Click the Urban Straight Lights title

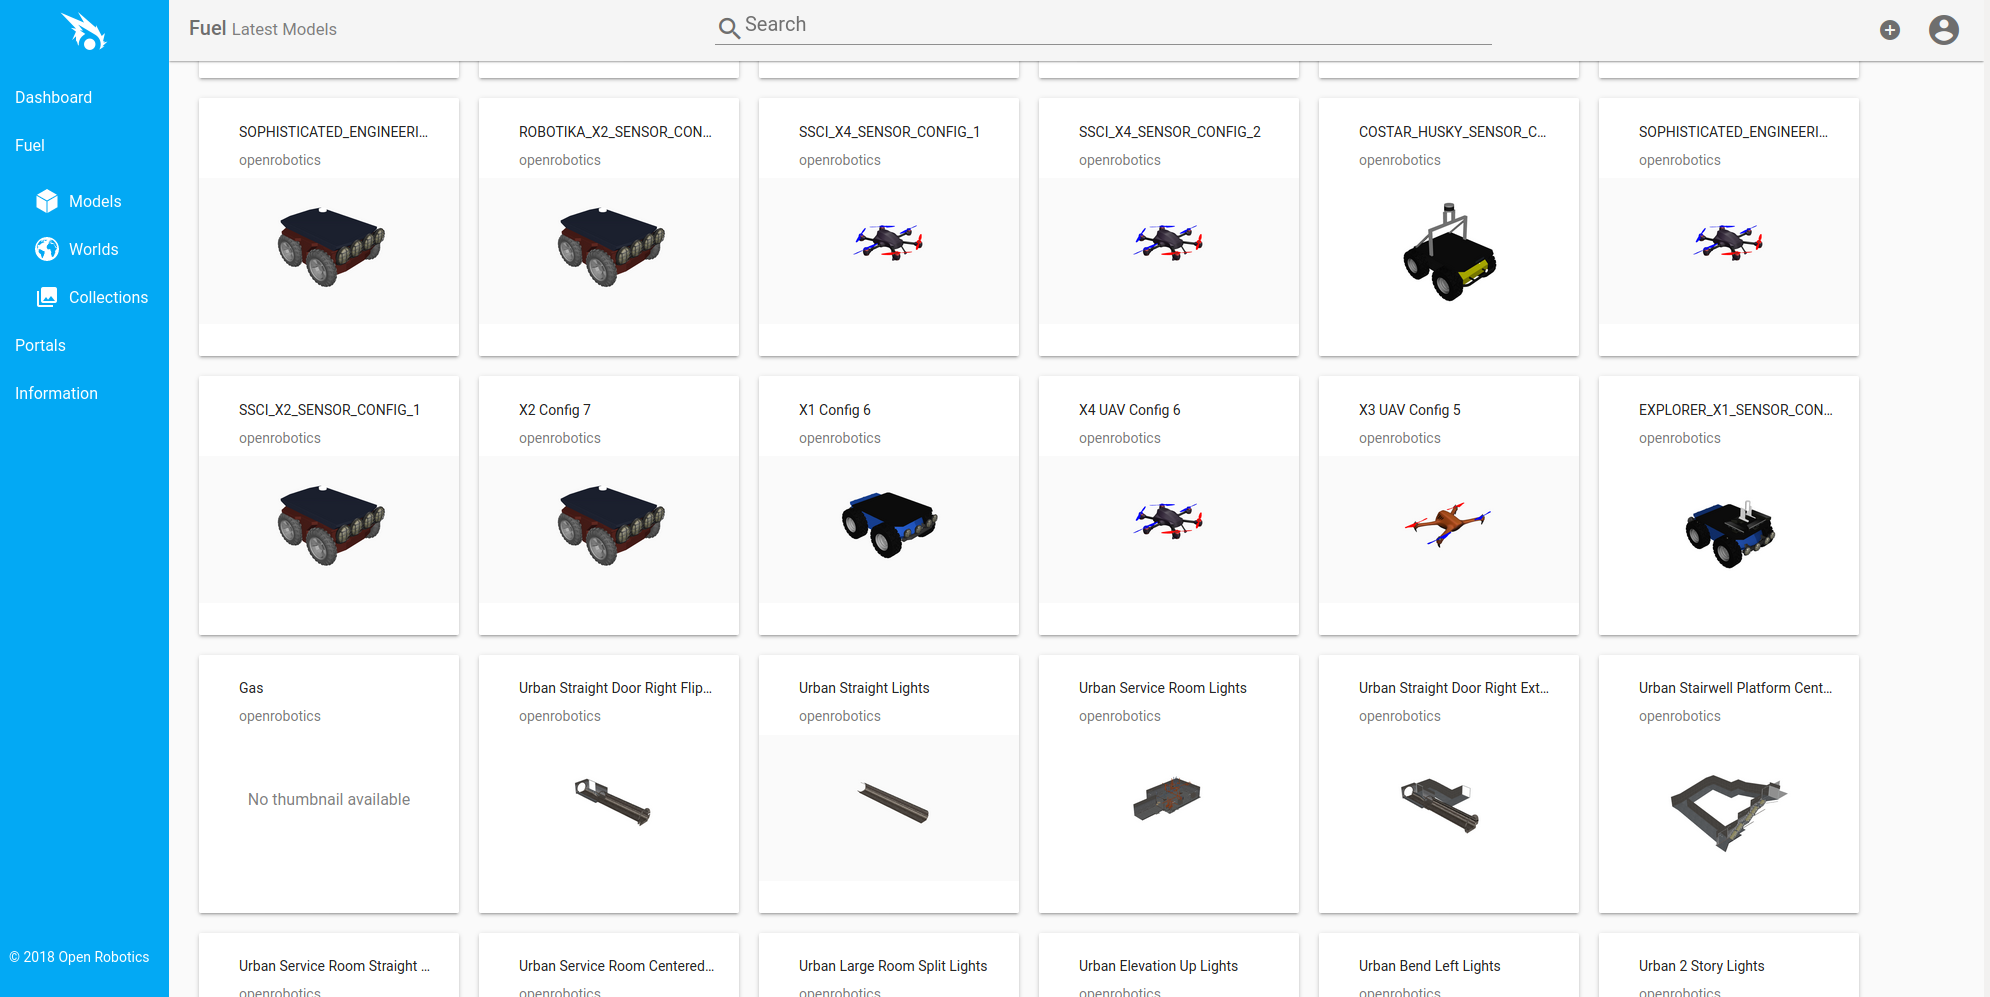coord(864,688)
